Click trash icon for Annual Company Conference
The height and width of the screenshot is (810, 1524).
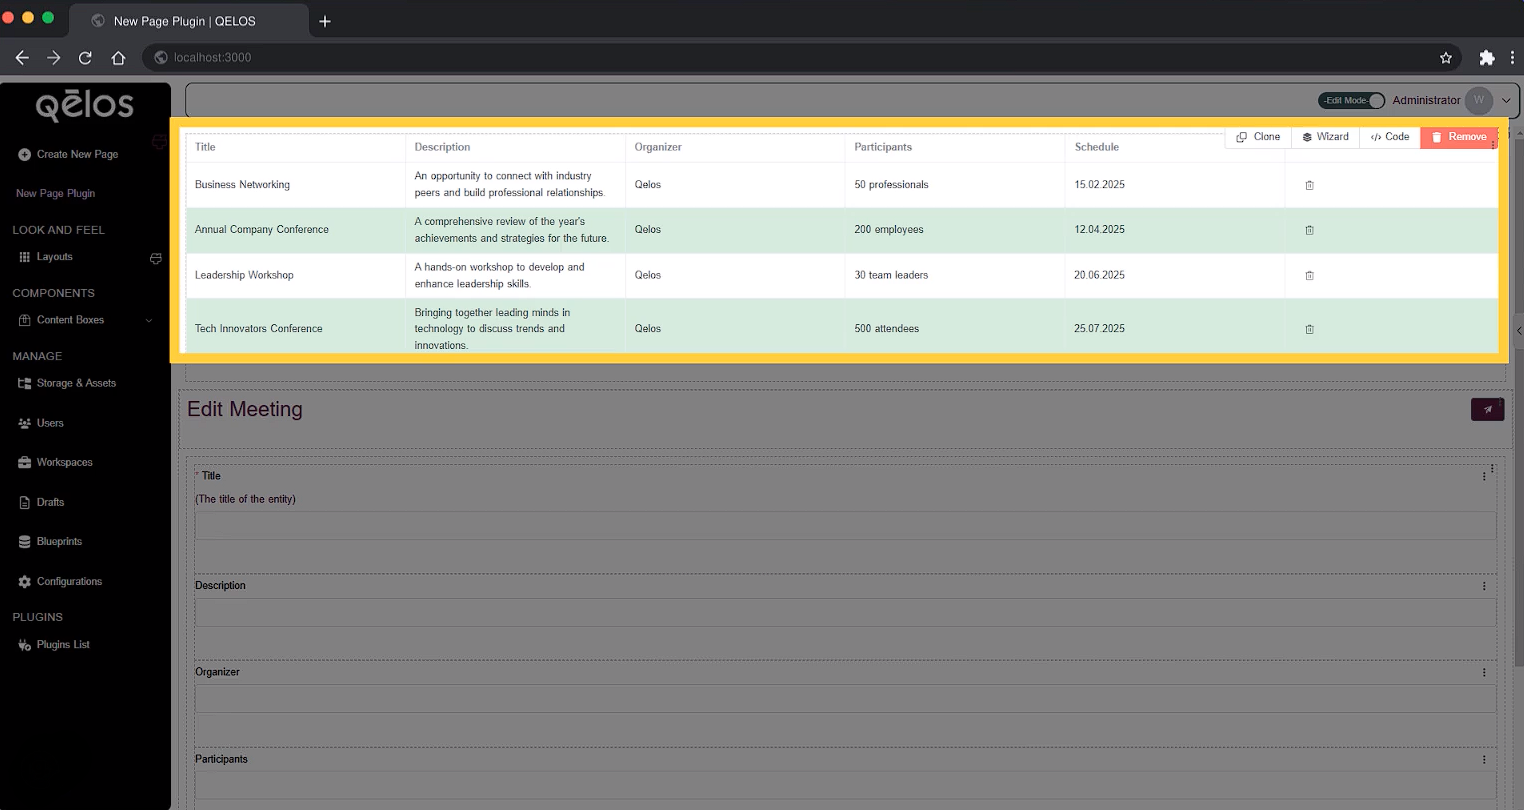pos(1309,230)
